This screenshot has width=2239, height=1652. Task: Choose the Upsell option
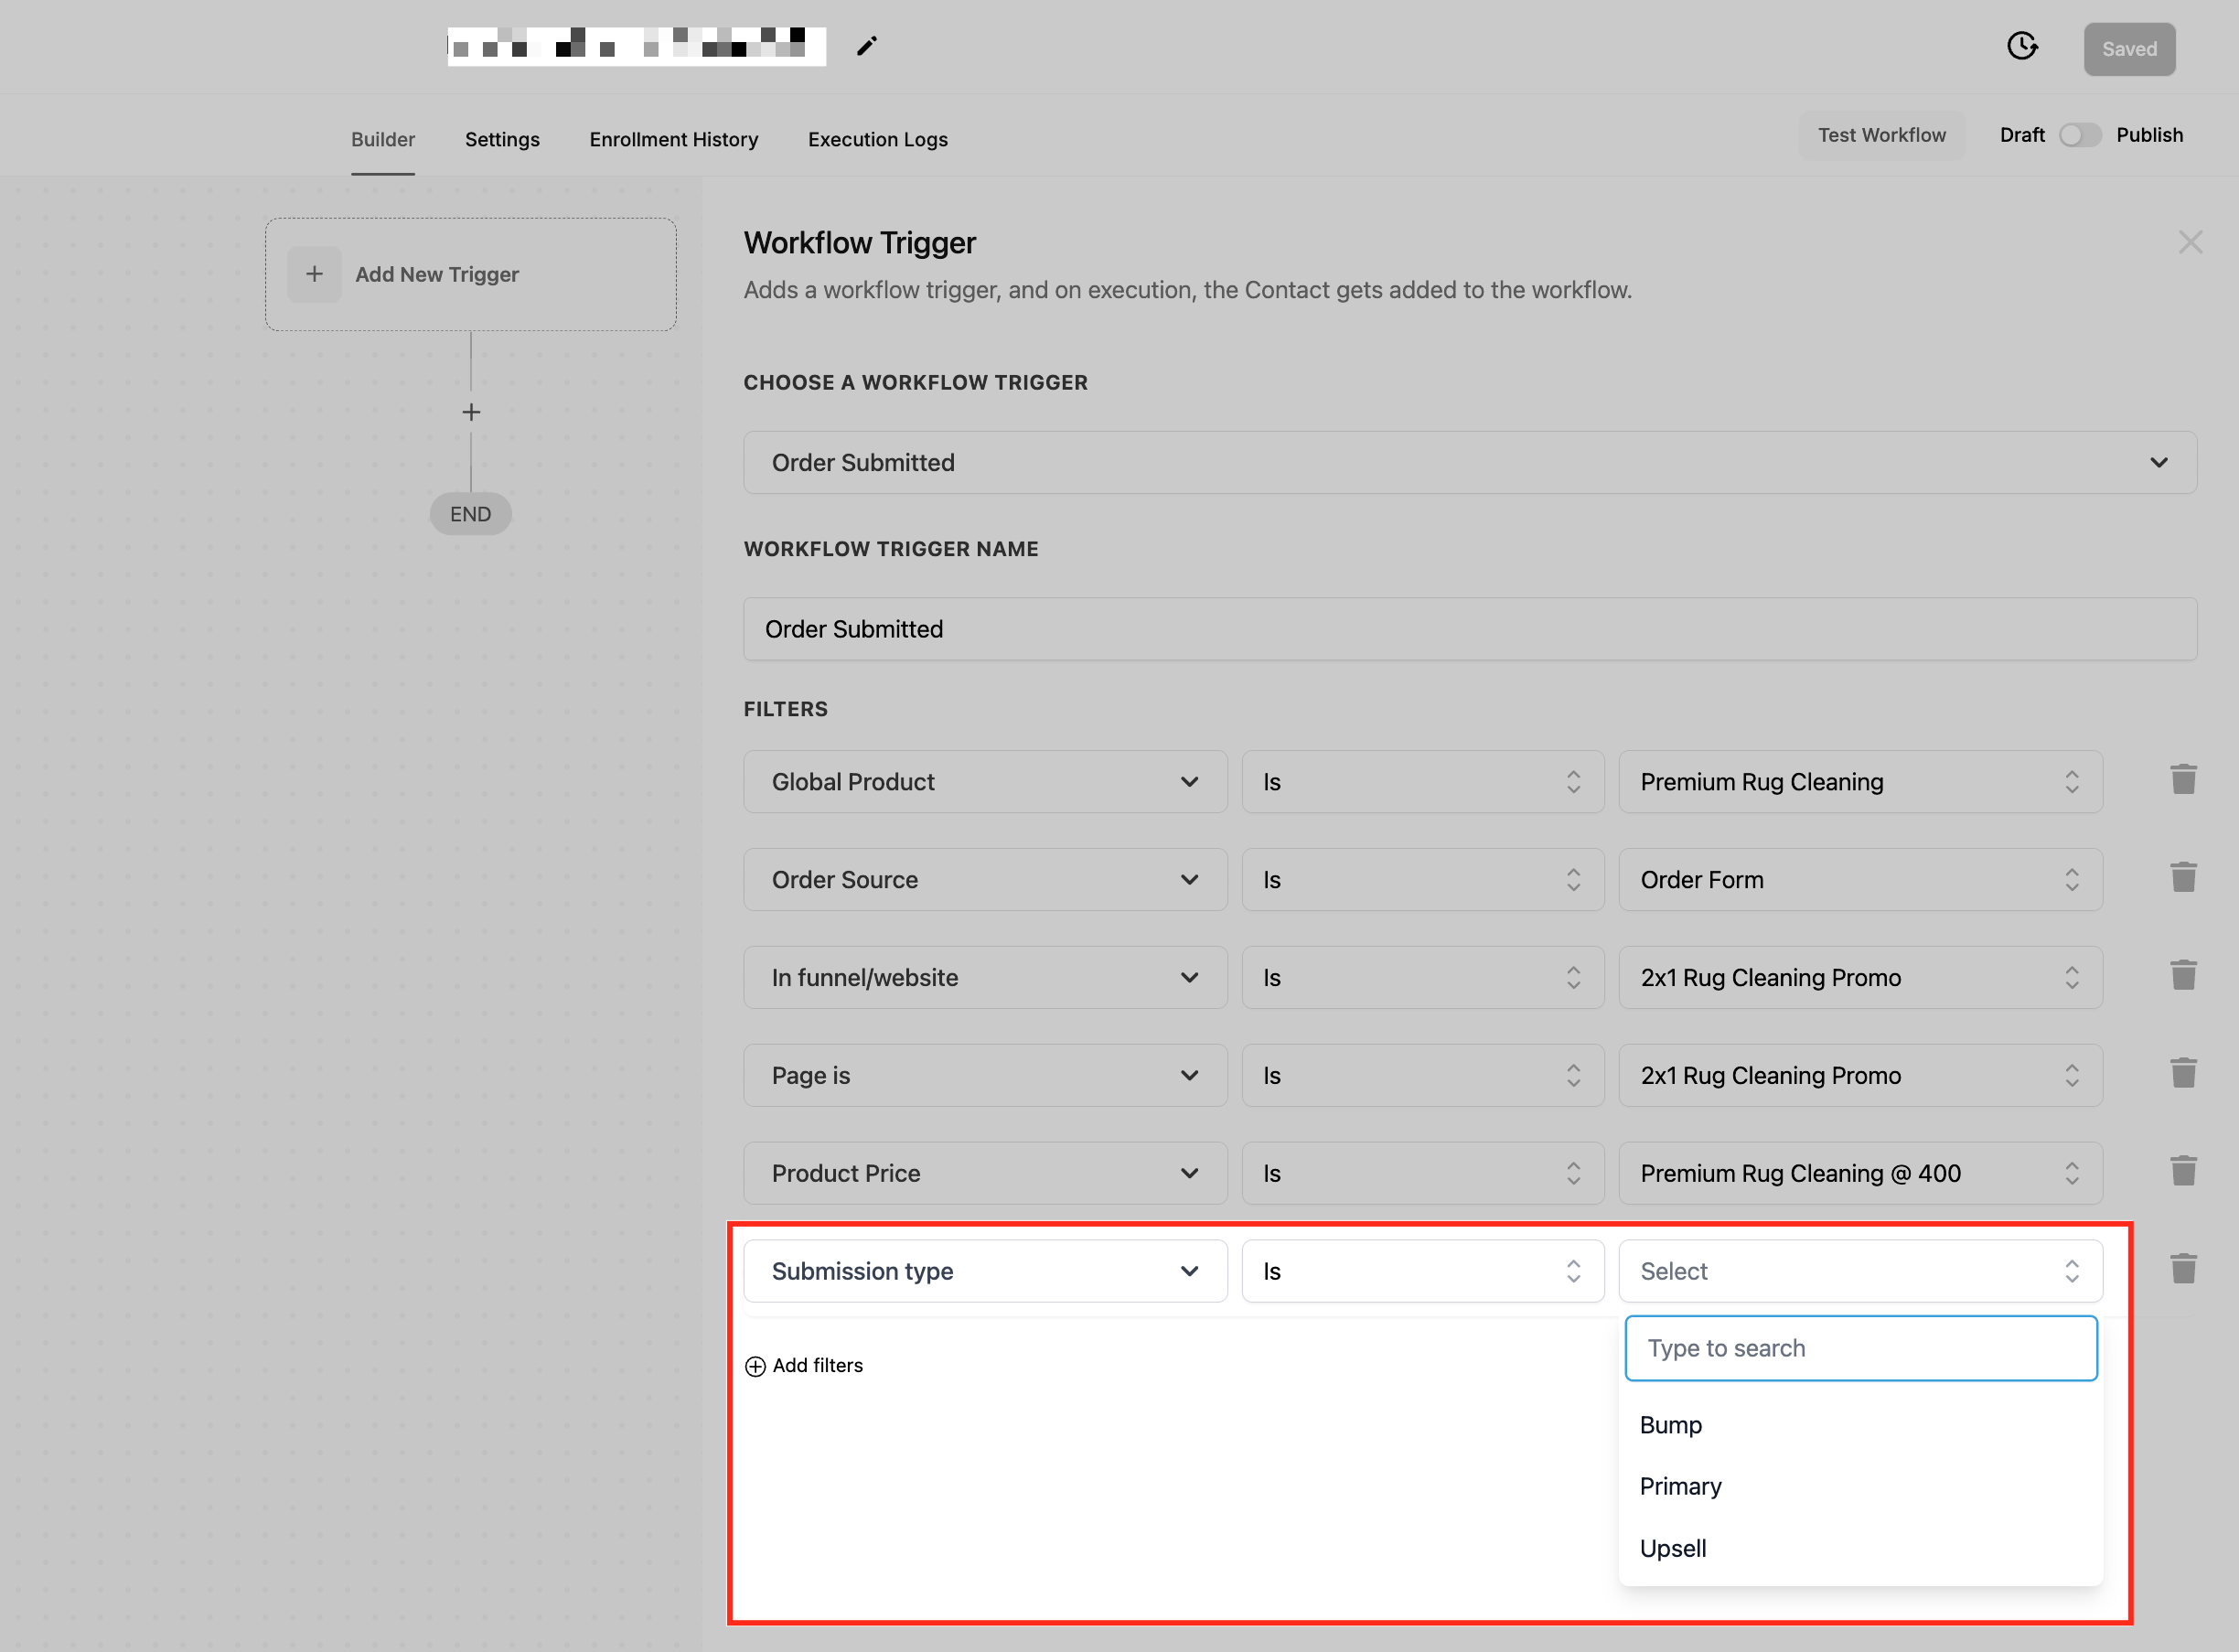(x=1673, y=1548)
